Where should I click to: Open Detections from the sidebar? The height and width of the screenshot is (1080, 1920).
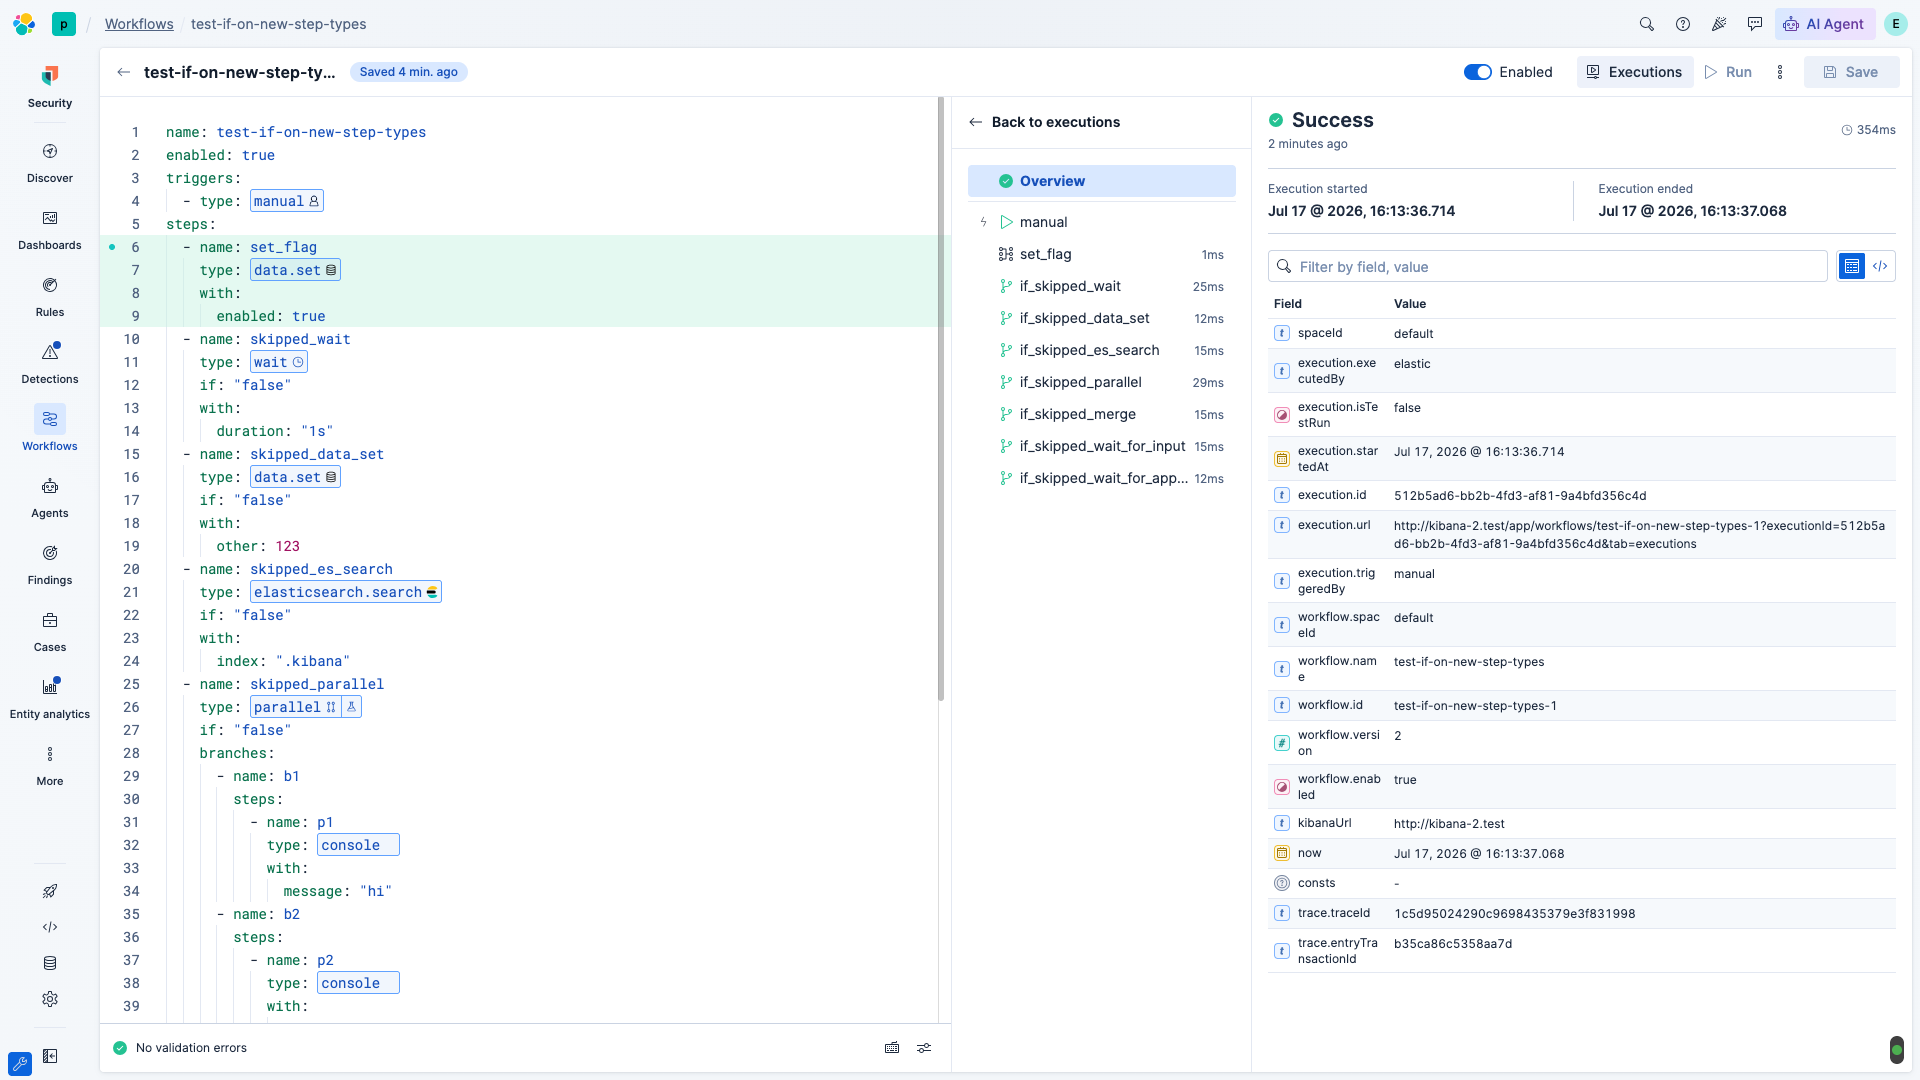[50, 363]
